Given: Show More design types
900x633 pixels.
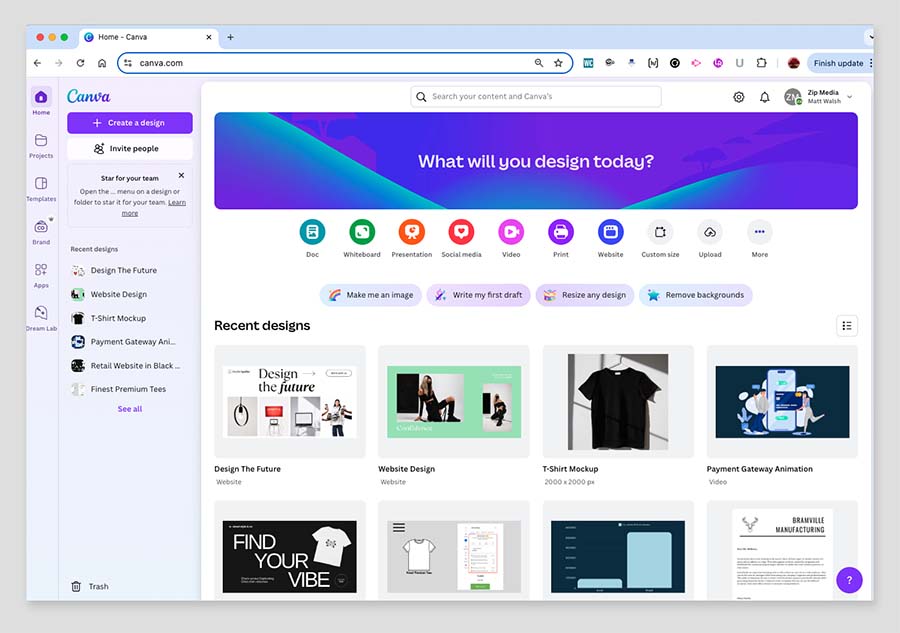Looking at the screenshot, I should click(x=759, y=232).
